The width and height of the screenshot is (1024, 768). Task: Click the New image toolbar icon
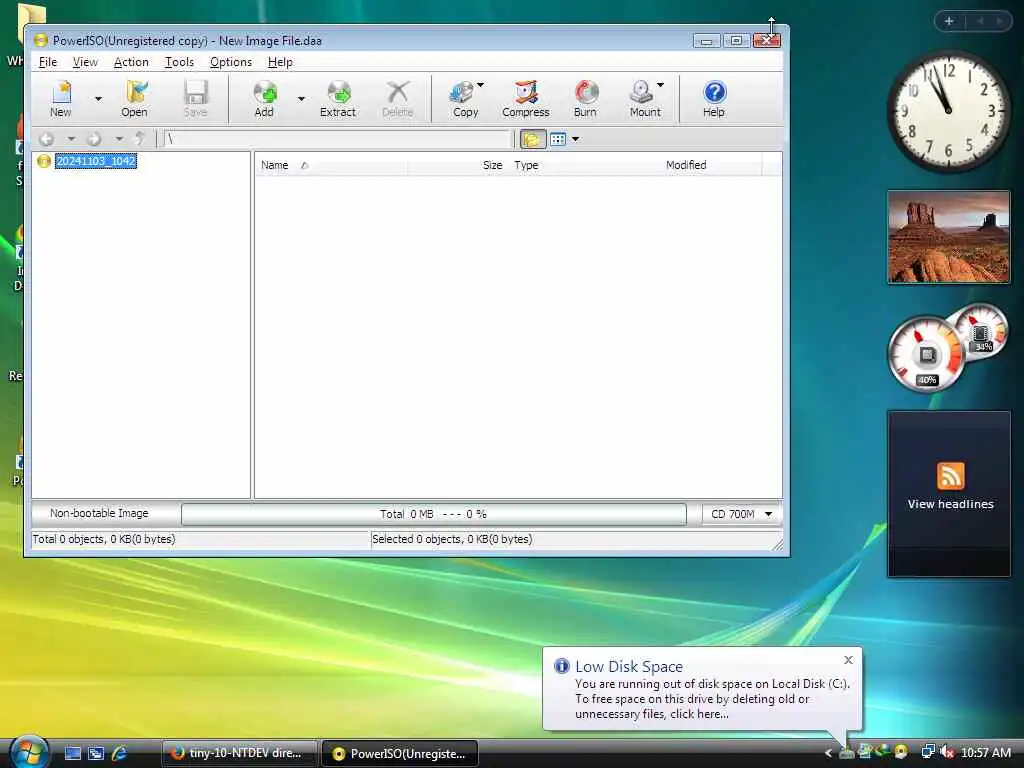coord(61,99)
